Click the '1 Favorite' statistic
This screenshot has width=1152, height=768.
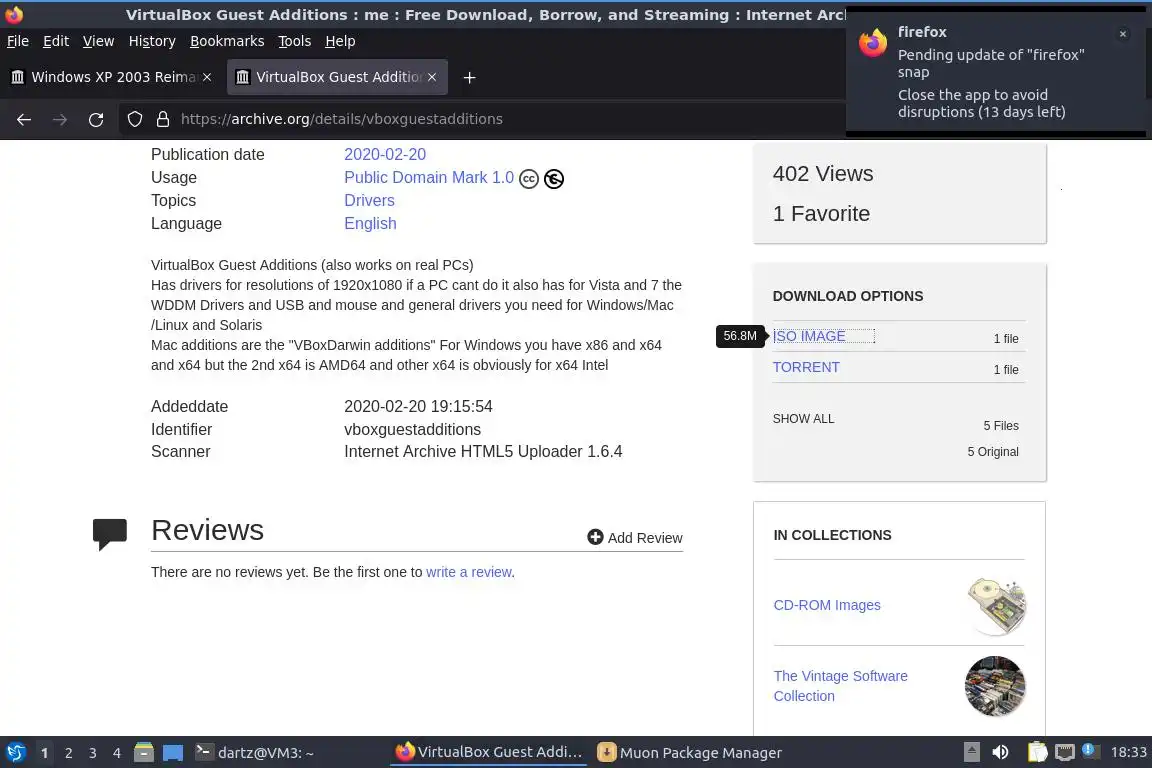821,213
